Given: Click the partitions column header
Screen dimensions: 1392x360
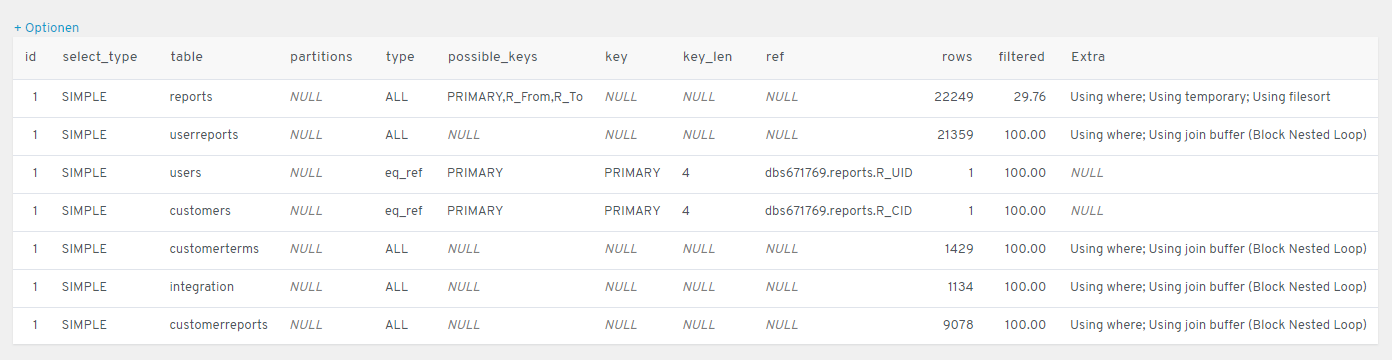Looking at the screenshot, I should 321,57.
